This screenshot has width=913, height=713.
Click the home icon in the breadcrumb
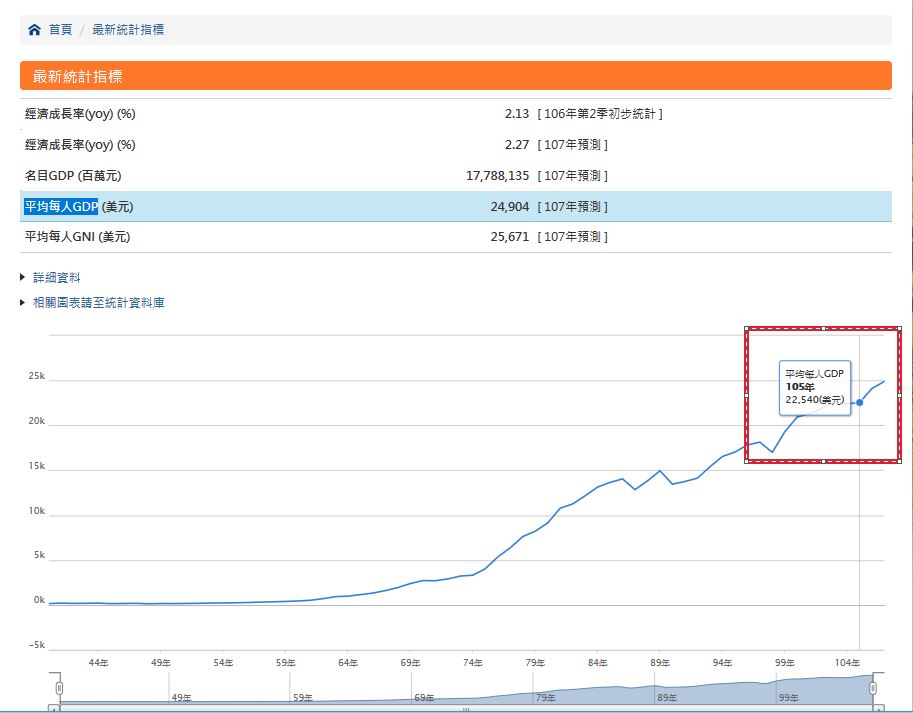pyautogui.click(x=35, y=30)
